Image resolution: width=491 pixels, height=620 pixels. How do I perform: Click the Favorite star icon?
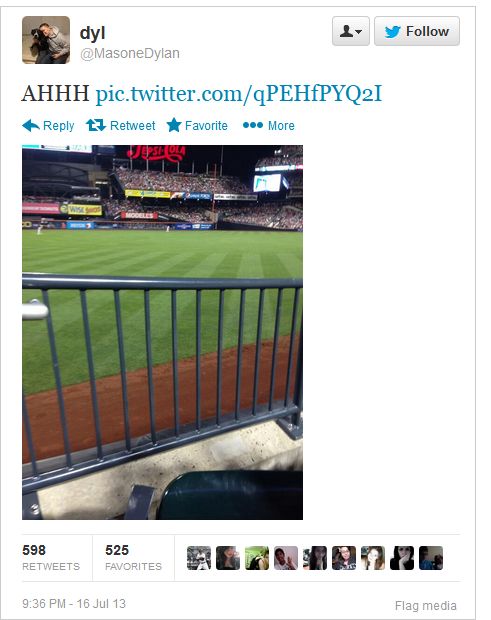(x=174, y=125)
